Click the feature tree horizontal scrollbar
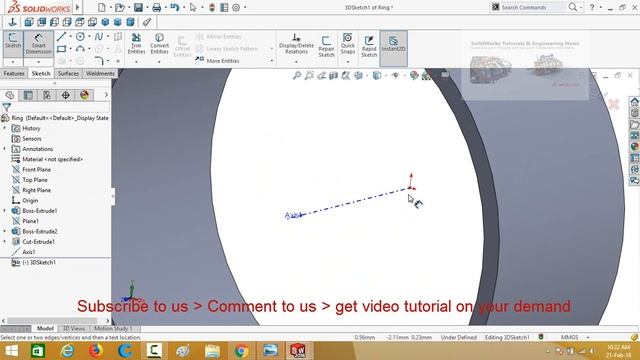The image size is (640, 360). (x=52, y=321)
